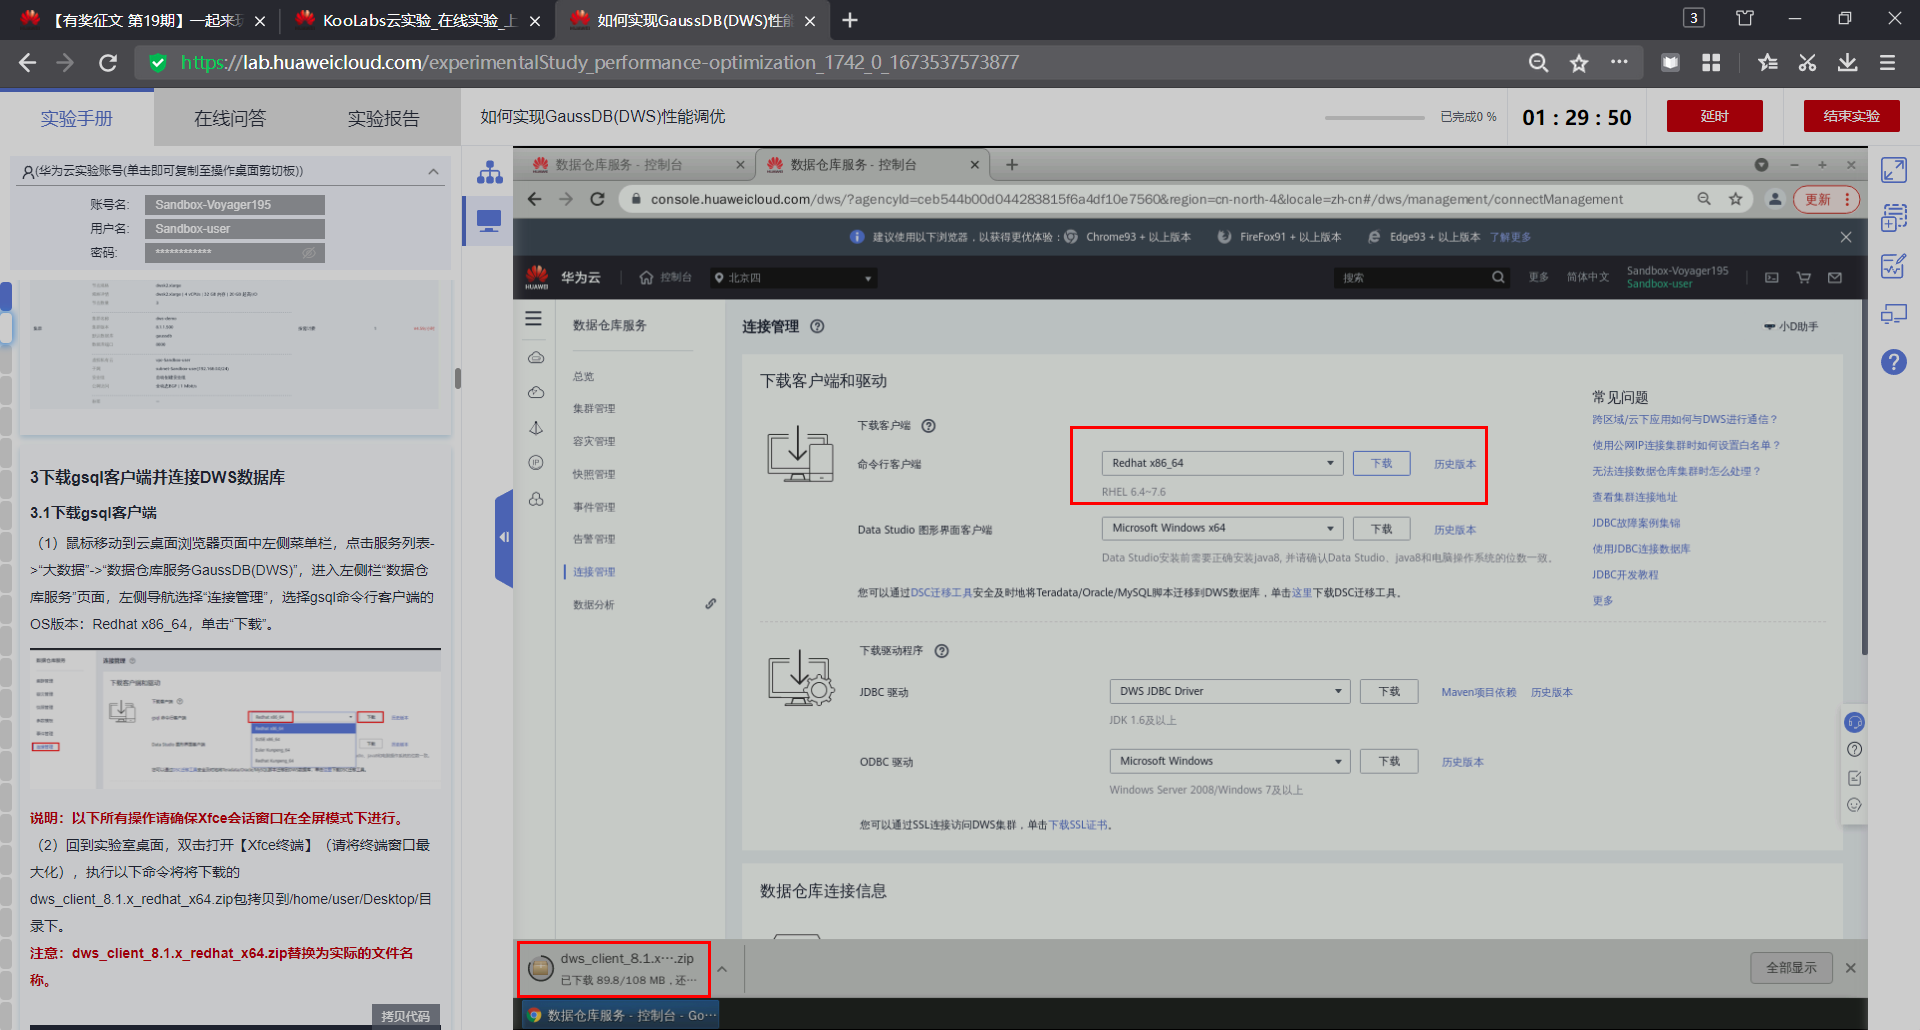Image resolution: width=1920 pixels, height=1030 pixels.
Task: Open the Microsoft Windows x64 dropdown
Action: pyautogui.click(x=1222, y=528)
